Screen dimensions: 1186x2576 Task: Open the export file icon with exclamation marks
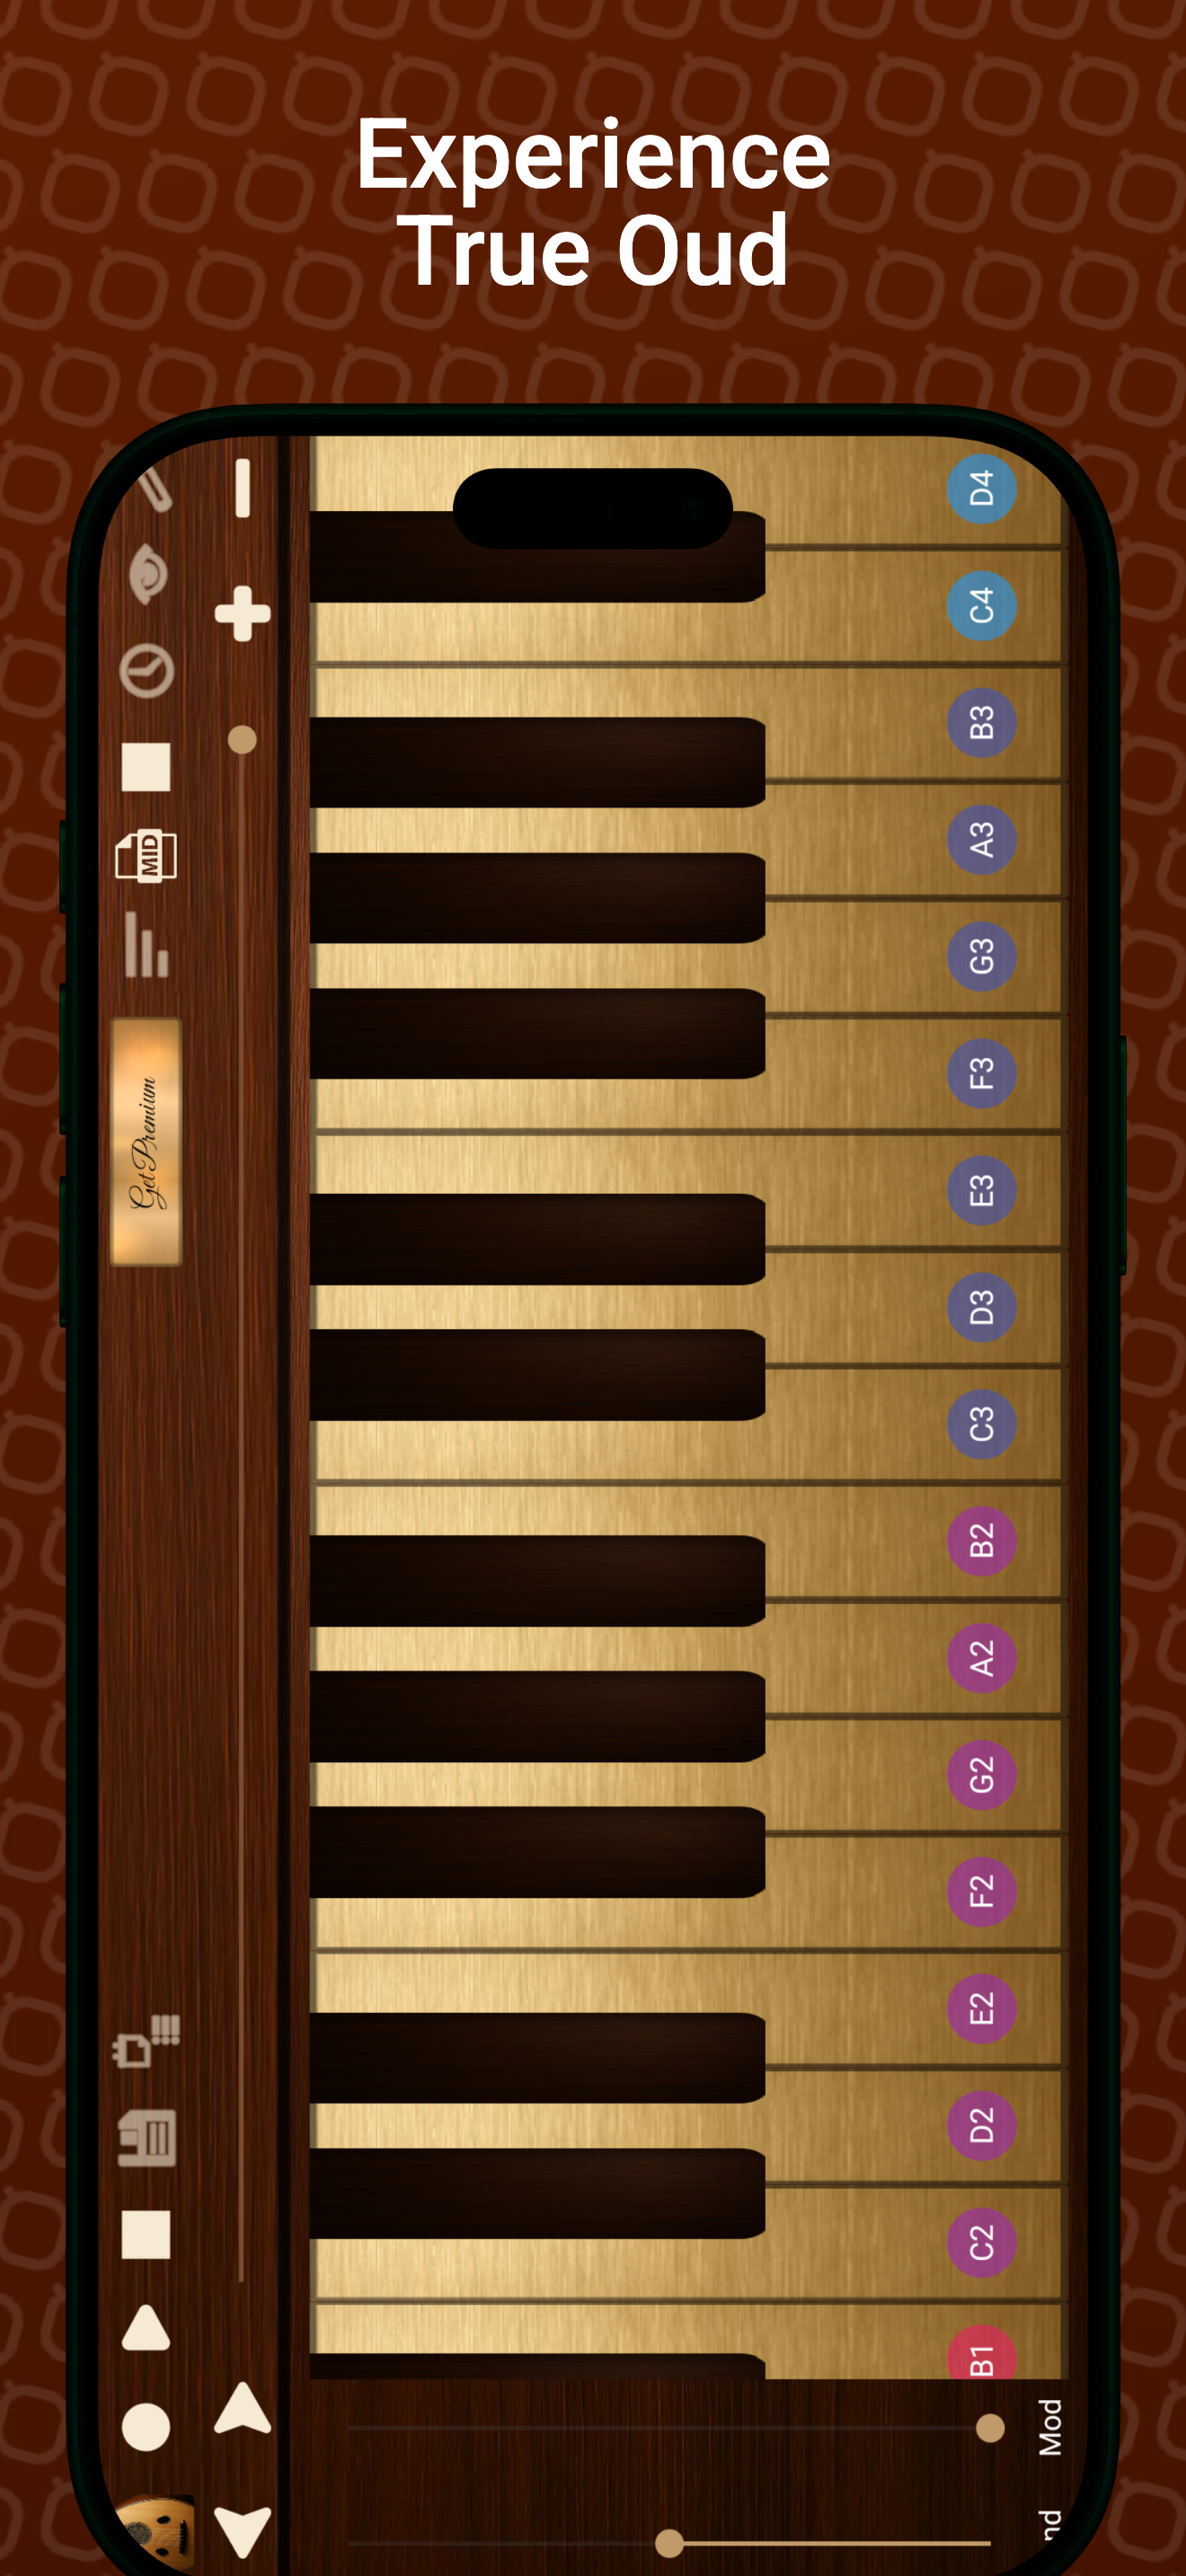click(x=146, y=2040)
